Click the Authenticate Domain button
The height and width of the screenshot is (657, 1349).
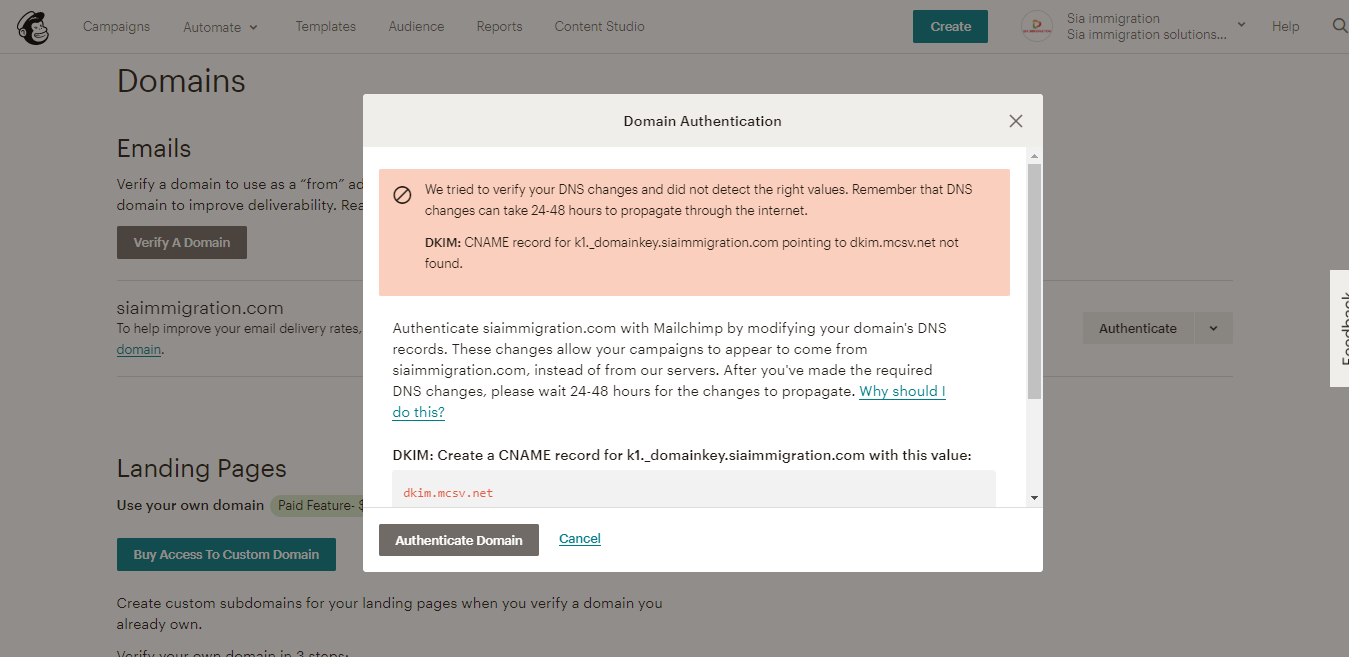click(x=459, y=540)
